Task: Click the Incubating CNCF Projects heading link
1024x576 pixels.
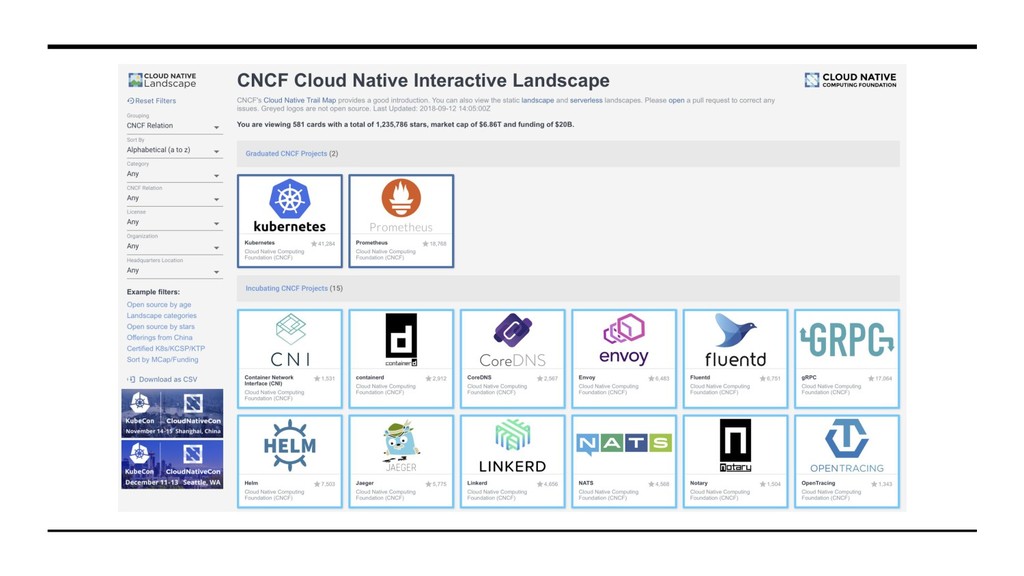Action: click(287, 288)
